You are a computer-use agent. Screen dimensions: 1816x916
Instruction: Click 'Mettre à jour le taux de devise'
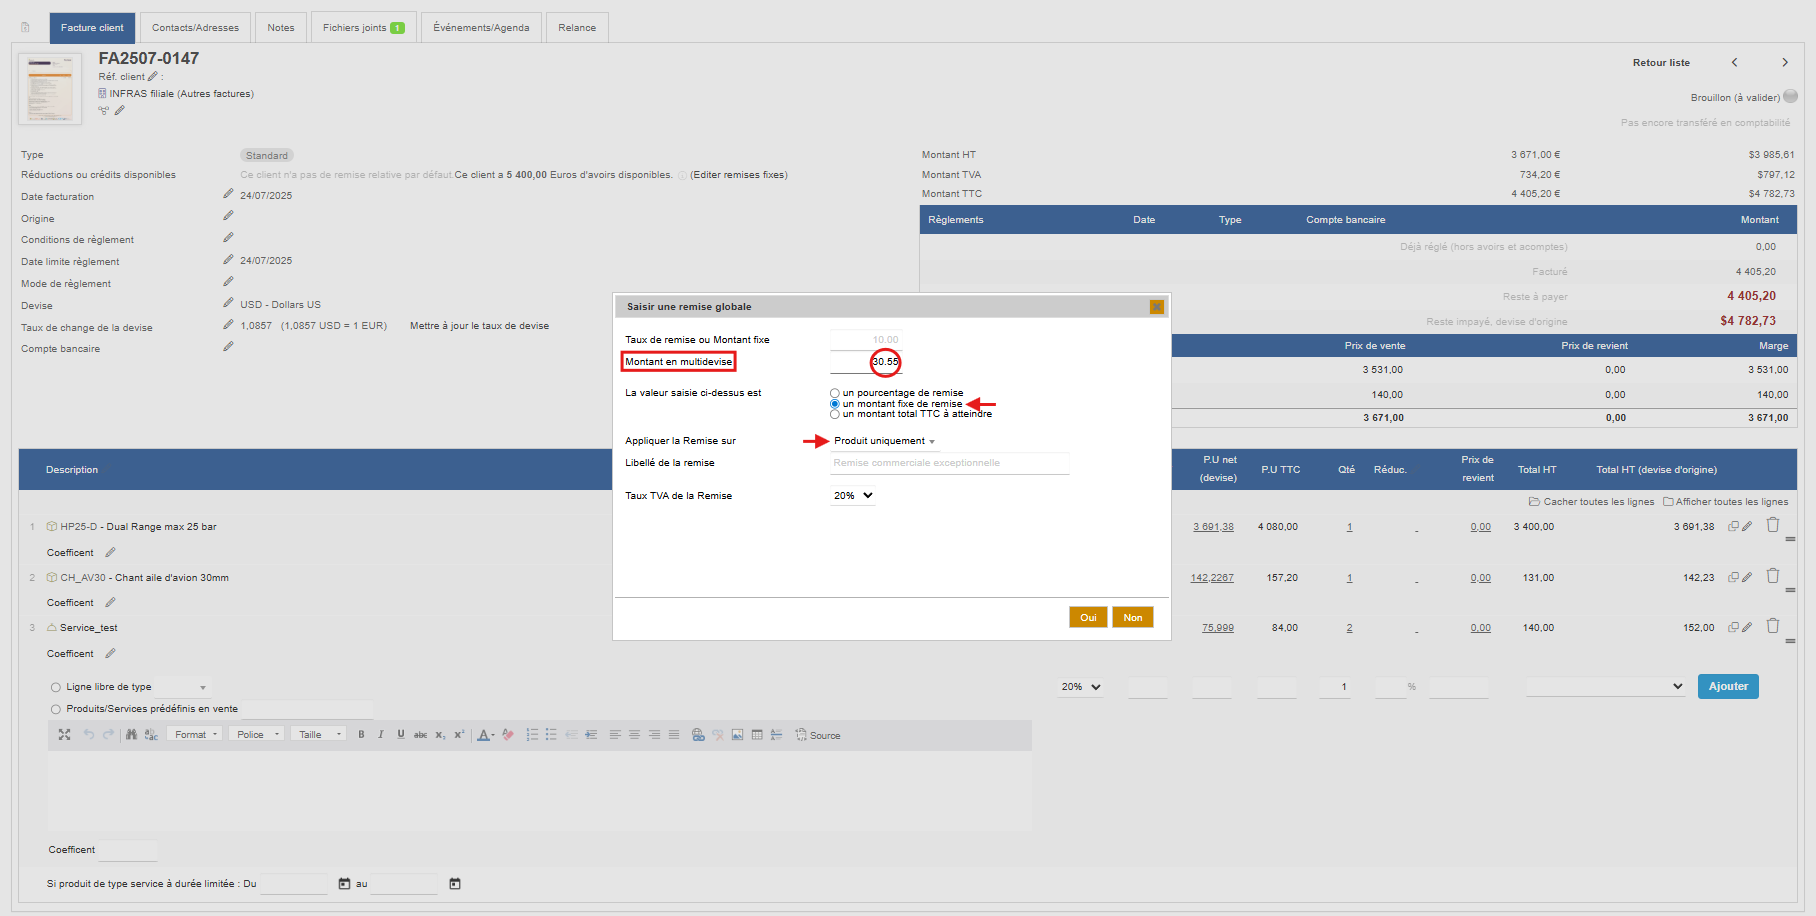[x=479, y=326]
